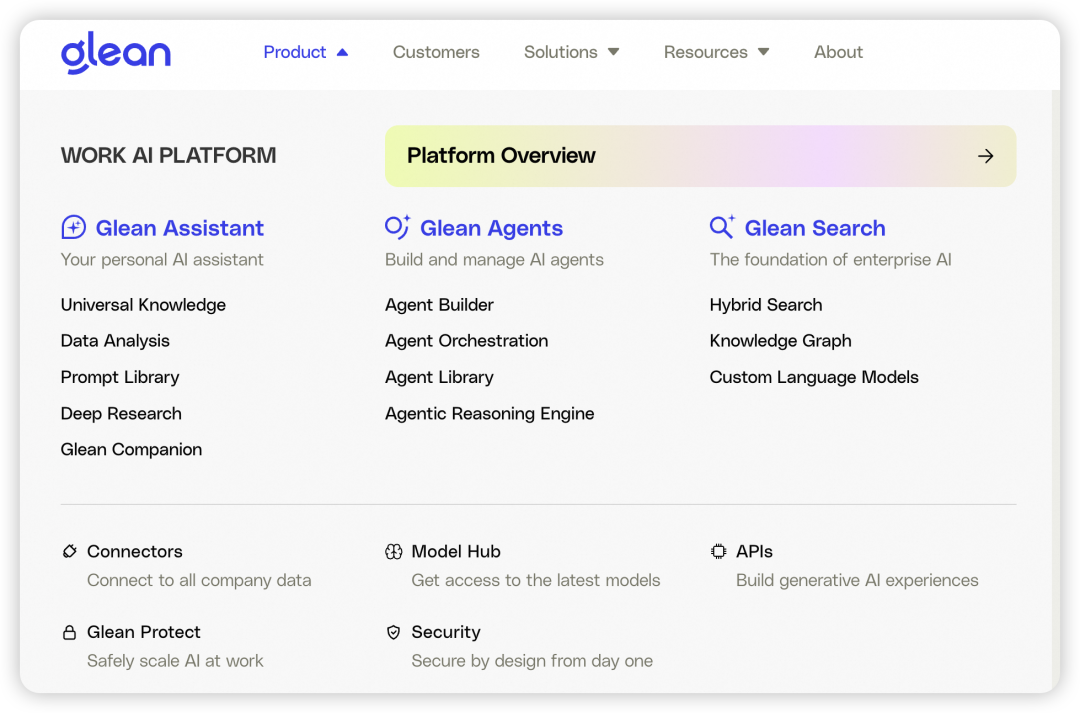The height and width of the screenshot is (713, 1080).
Task: Click the Glean Assistant chat sparkle icon
Action: tap(74, 228)
